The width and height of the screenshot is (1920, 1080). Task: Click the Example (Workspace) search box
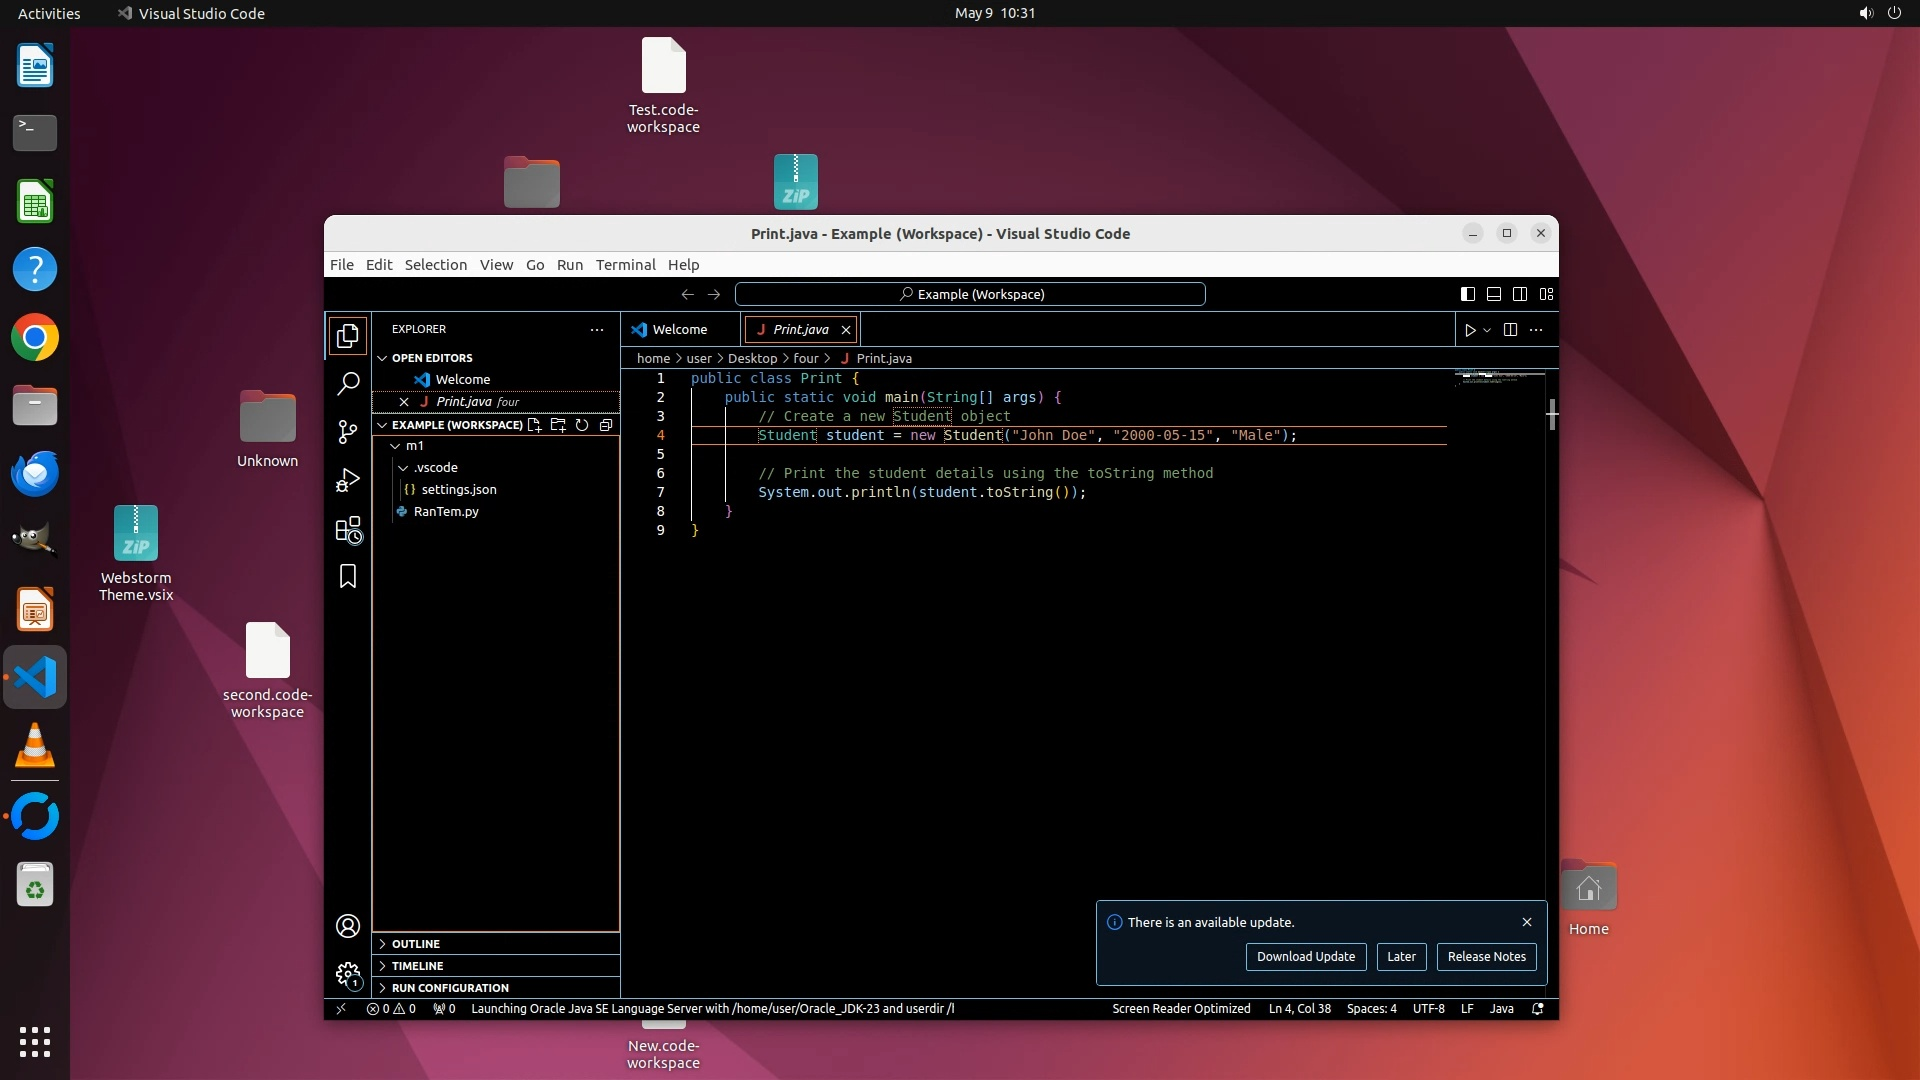coord(970,294)
